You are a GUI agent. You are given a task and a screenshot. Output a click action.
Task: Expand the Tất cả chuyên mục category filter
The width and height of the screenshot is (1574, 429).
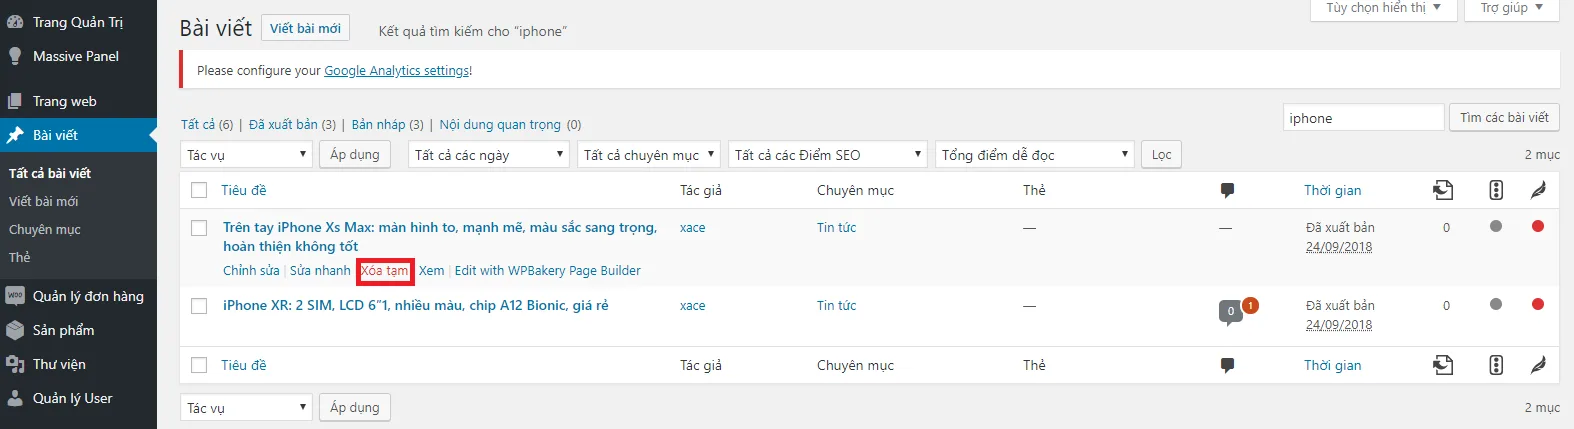click(649, 155)
